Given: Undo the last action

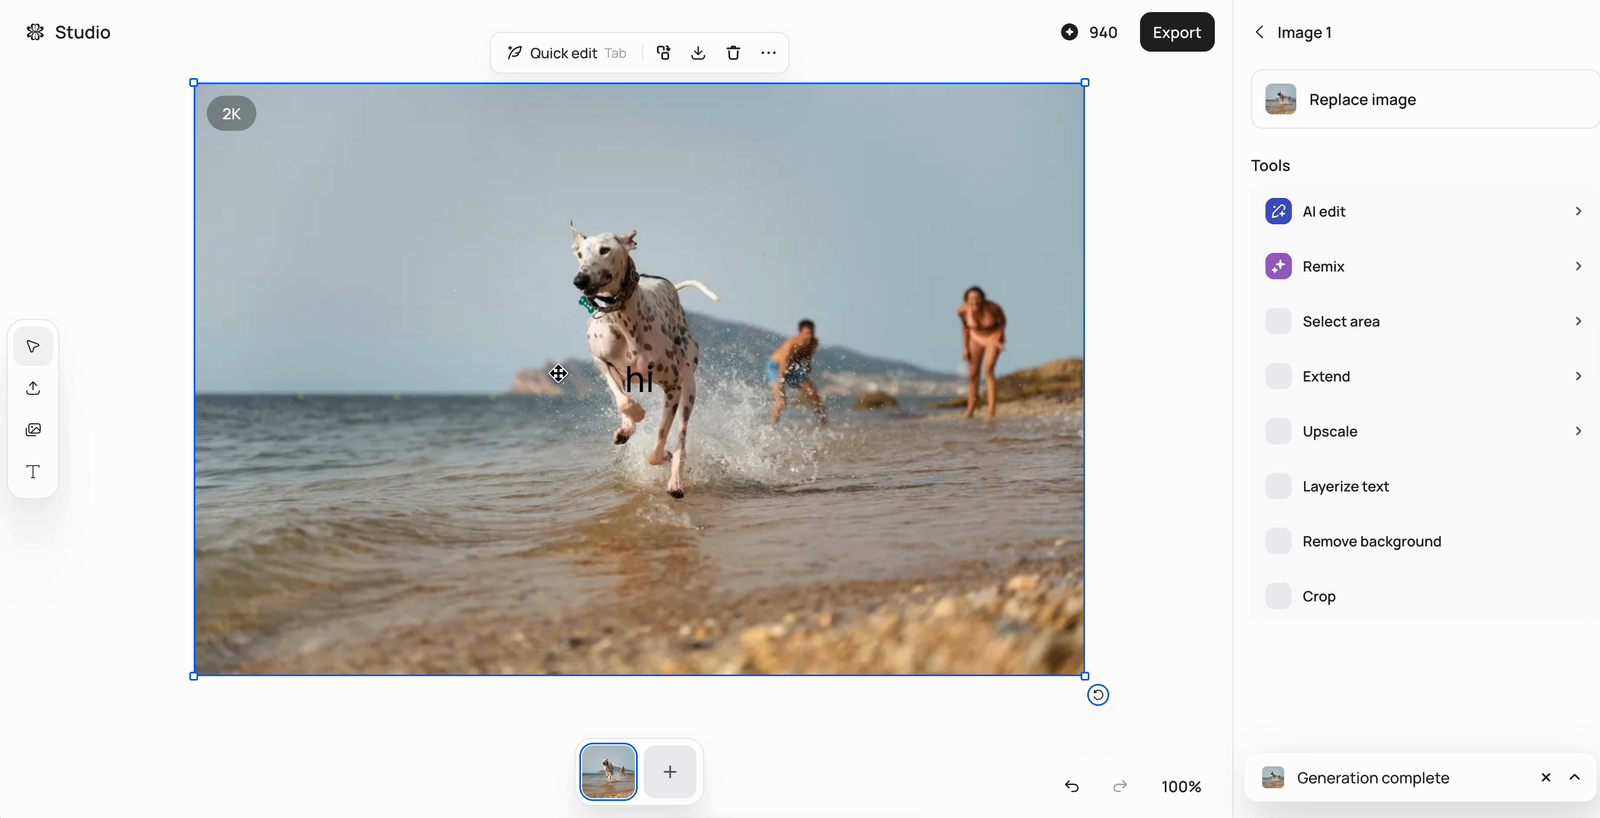Looking at the screenshot, I should [x=1072, y=787].
